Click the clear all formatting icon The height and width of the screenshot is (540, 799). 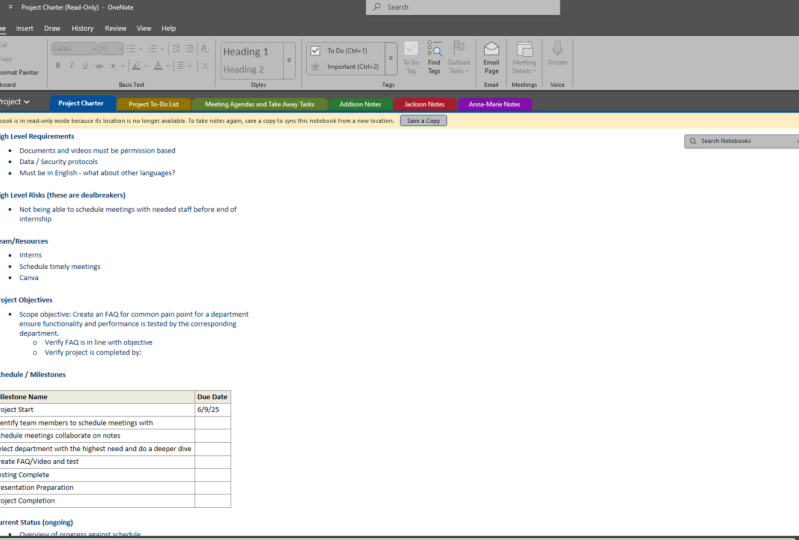pos(204,48)
